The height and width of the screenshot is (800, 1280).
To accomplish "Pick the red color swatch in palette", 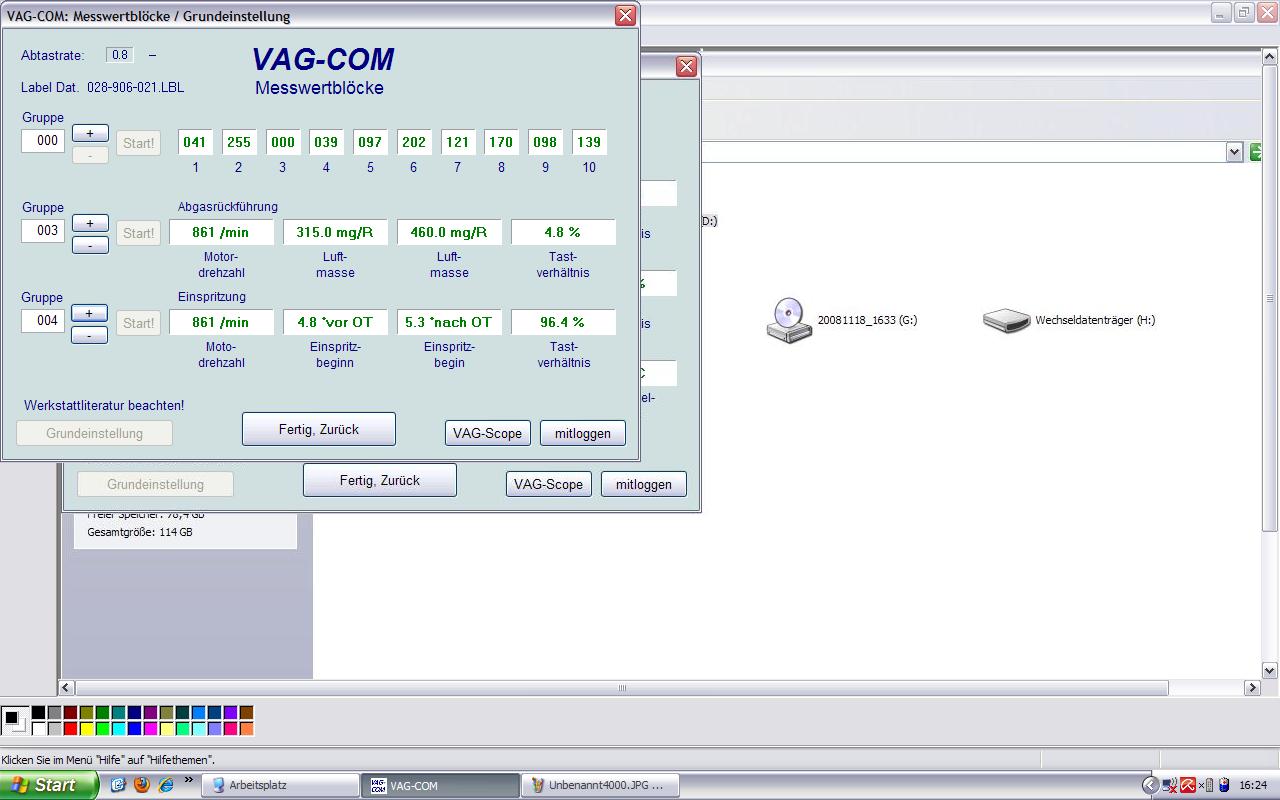I will [70, 729].
